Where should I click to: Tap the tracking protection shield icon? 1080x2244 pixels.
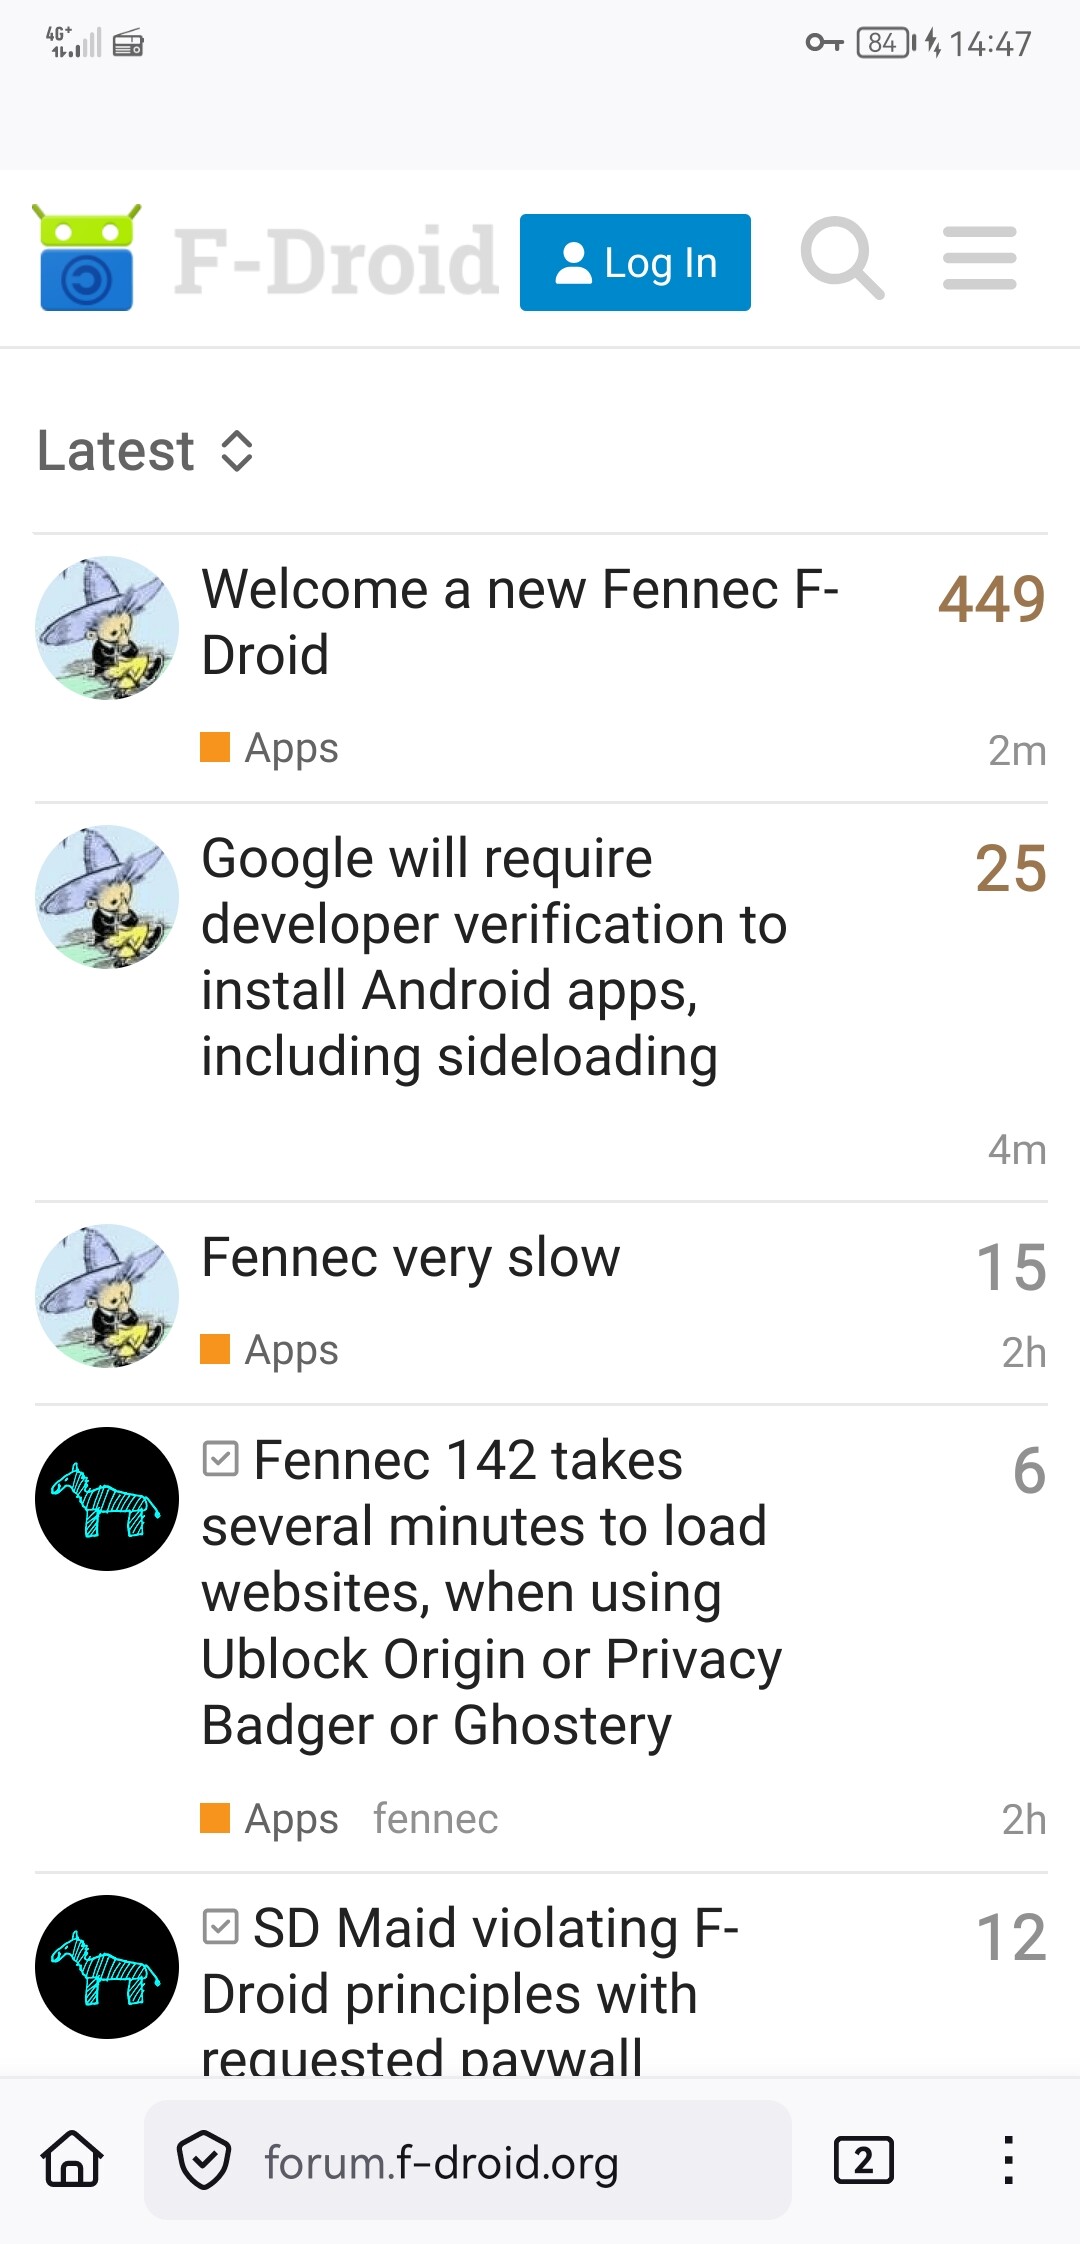coord(204,2160)
